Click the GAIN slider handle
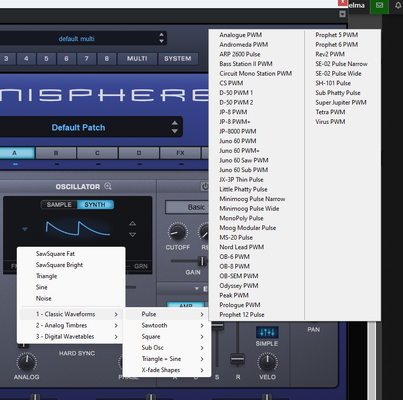 click(x=202, y=261)
